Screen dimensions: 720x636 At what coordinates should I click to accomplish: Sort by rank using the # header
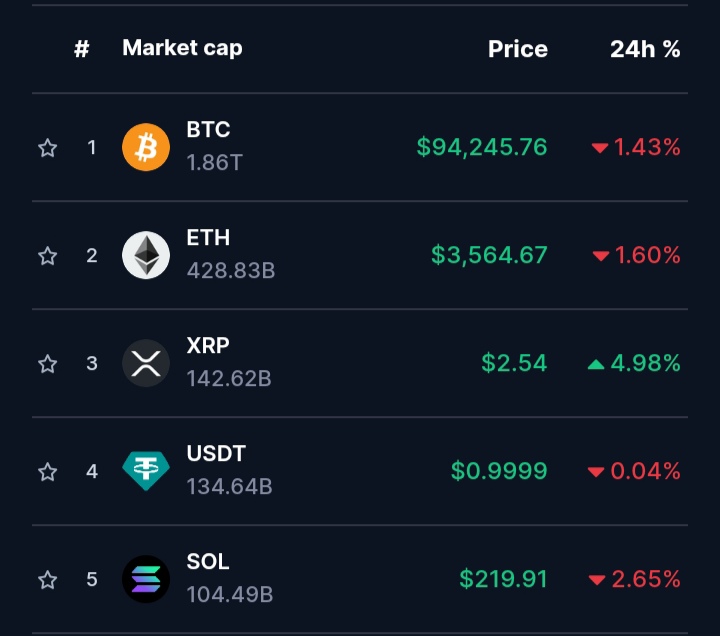coord(82,49)
